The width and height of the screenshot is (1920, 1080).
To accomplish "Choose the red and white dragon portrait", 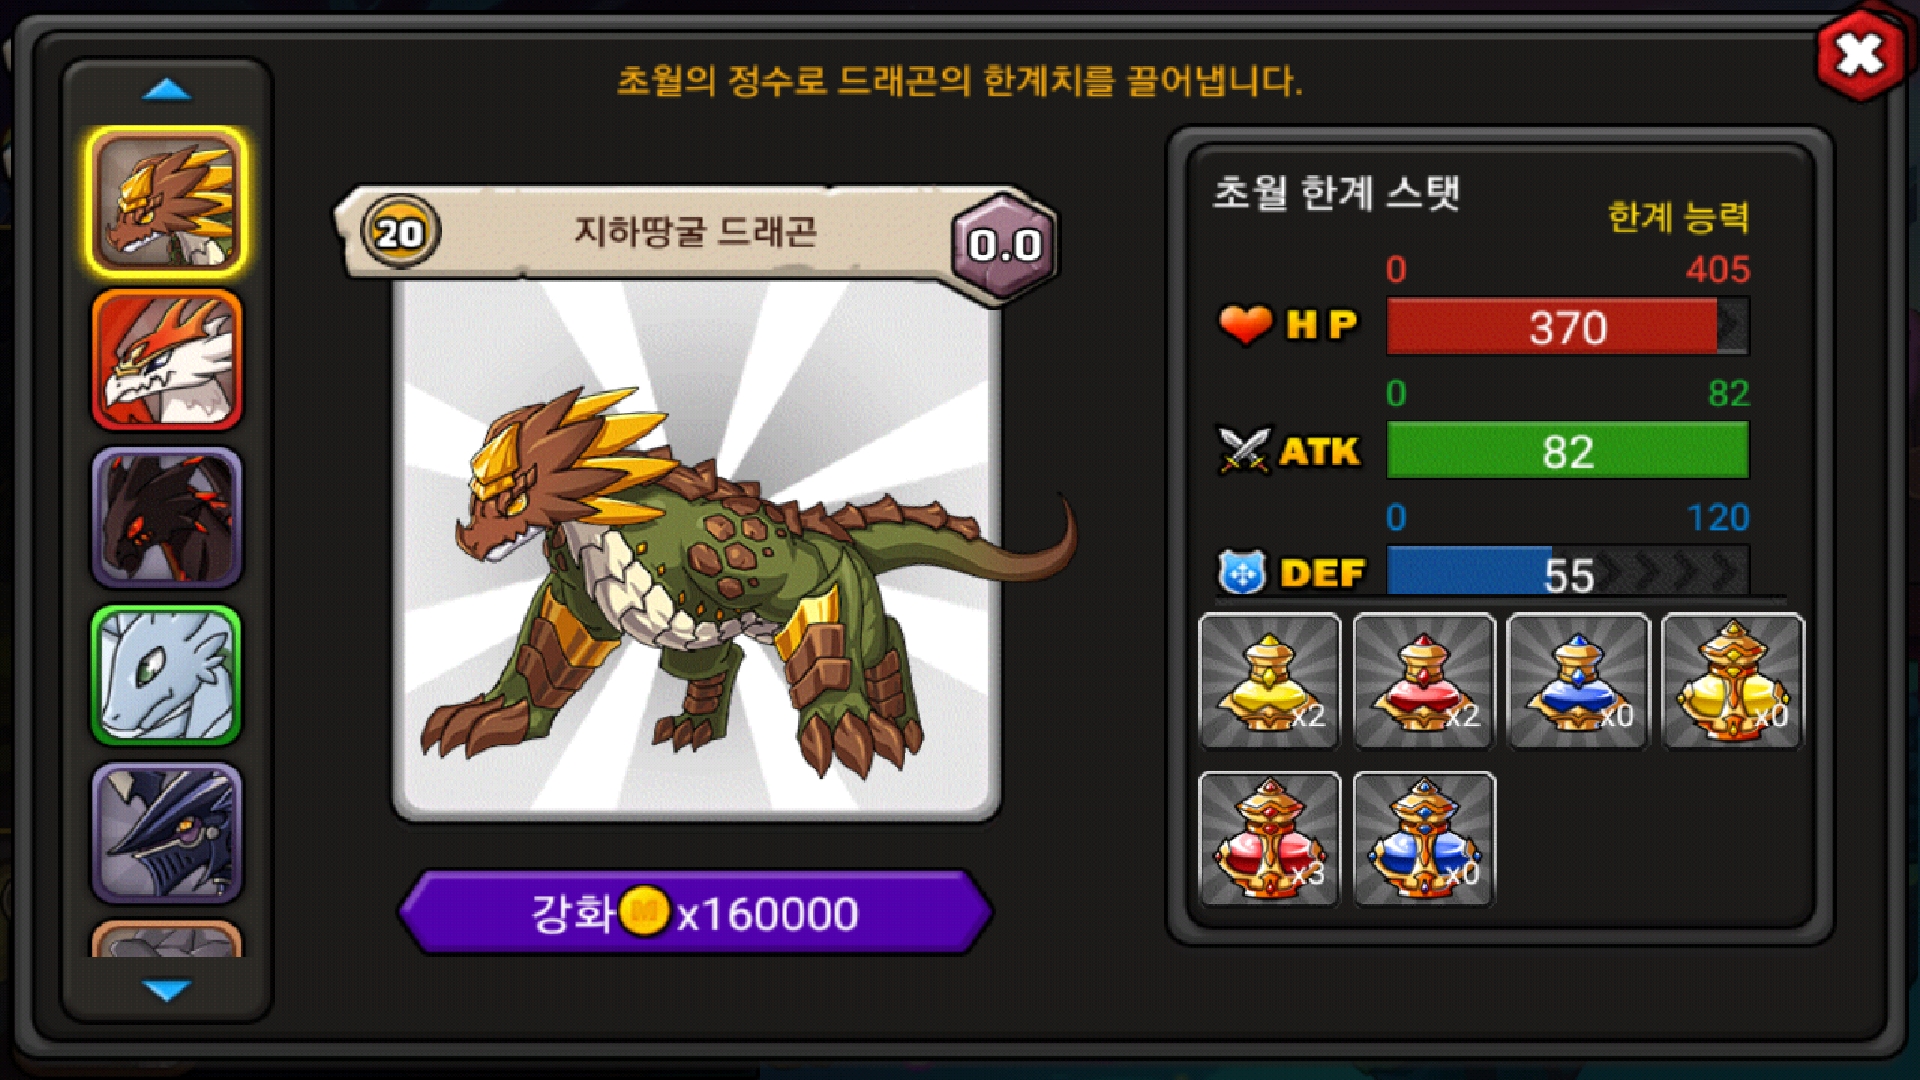I will coord(167,360).
